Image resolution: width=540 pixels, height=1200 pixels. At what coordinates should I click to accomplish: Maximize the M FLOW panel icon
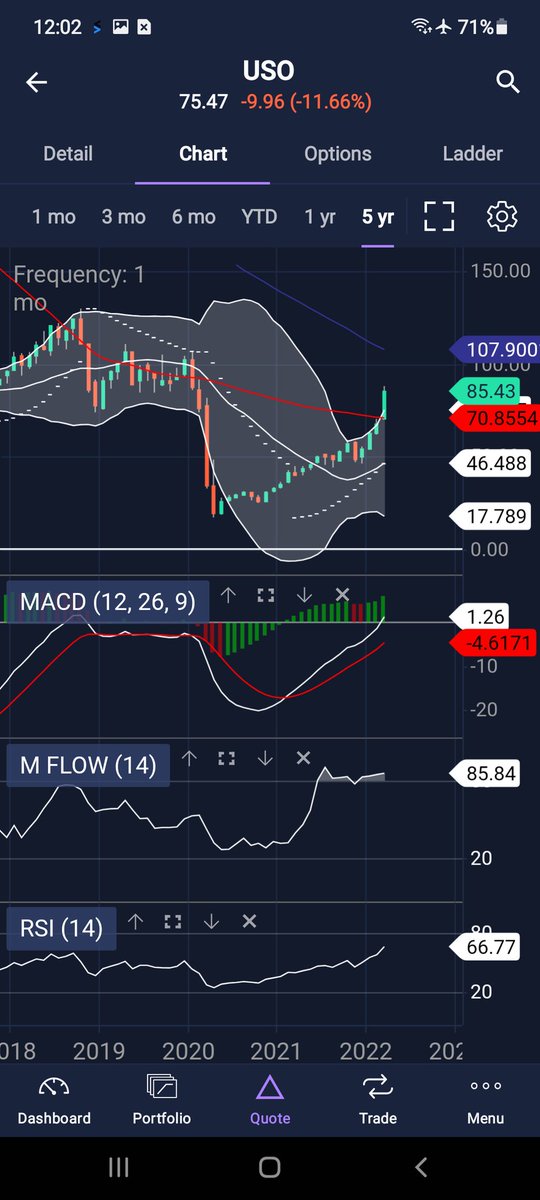[x=227, y=759]
